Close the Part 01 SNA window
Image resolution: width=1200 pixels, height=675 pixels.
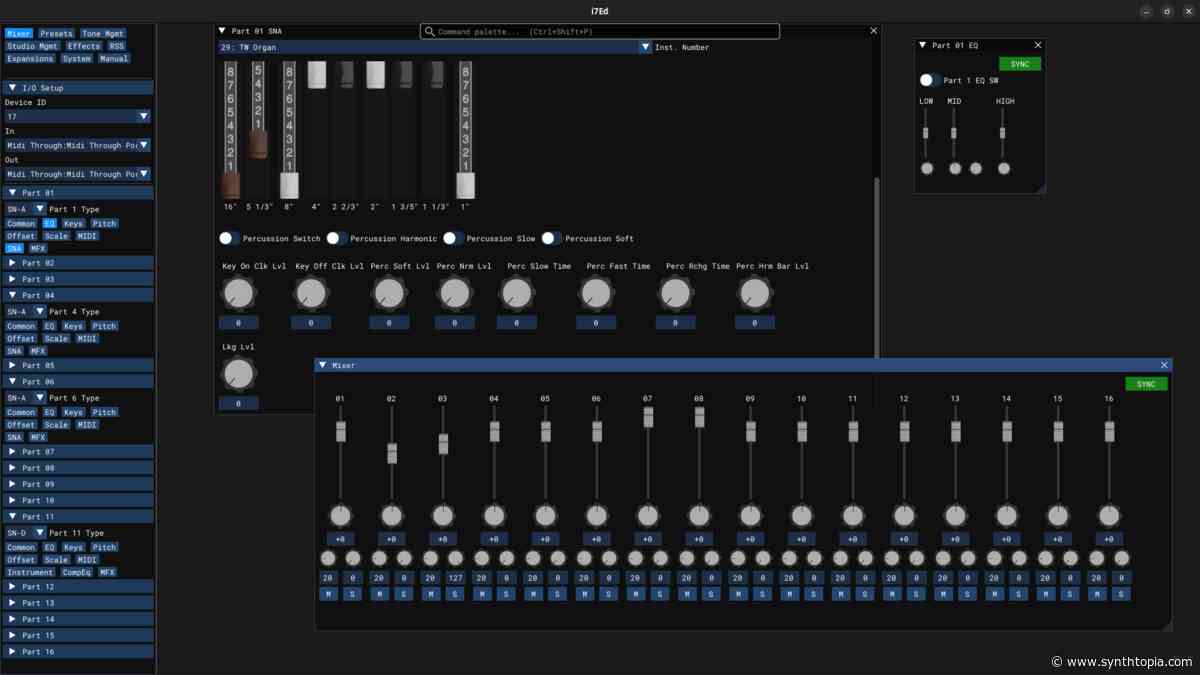click(x=874, y=31)
